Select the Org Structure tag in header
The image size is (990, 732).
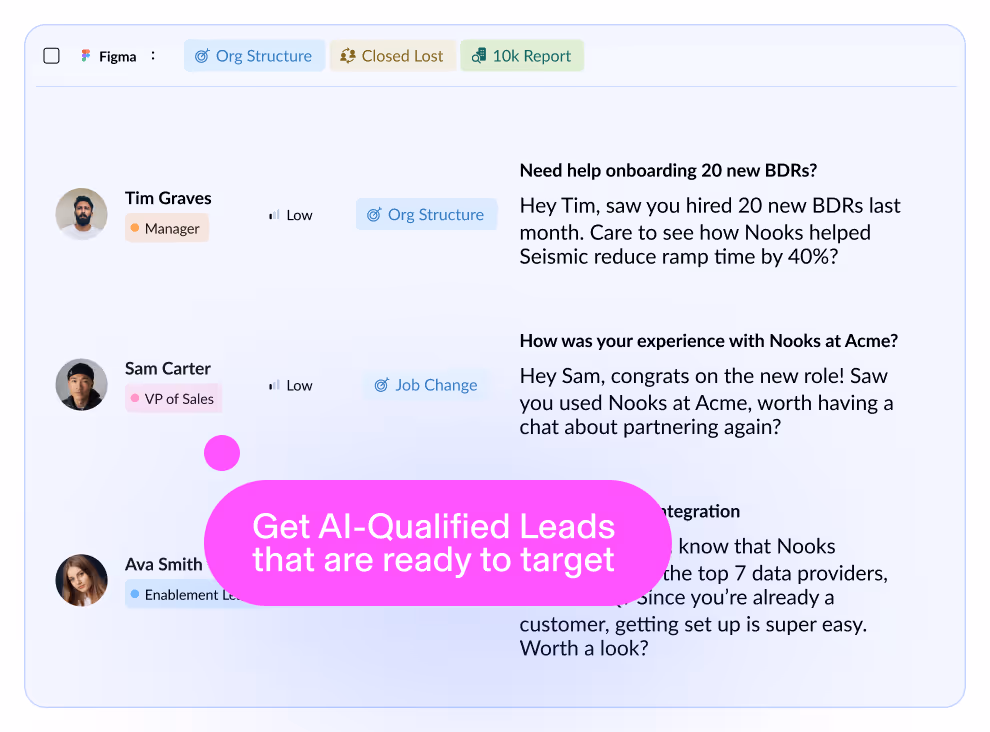254,56
